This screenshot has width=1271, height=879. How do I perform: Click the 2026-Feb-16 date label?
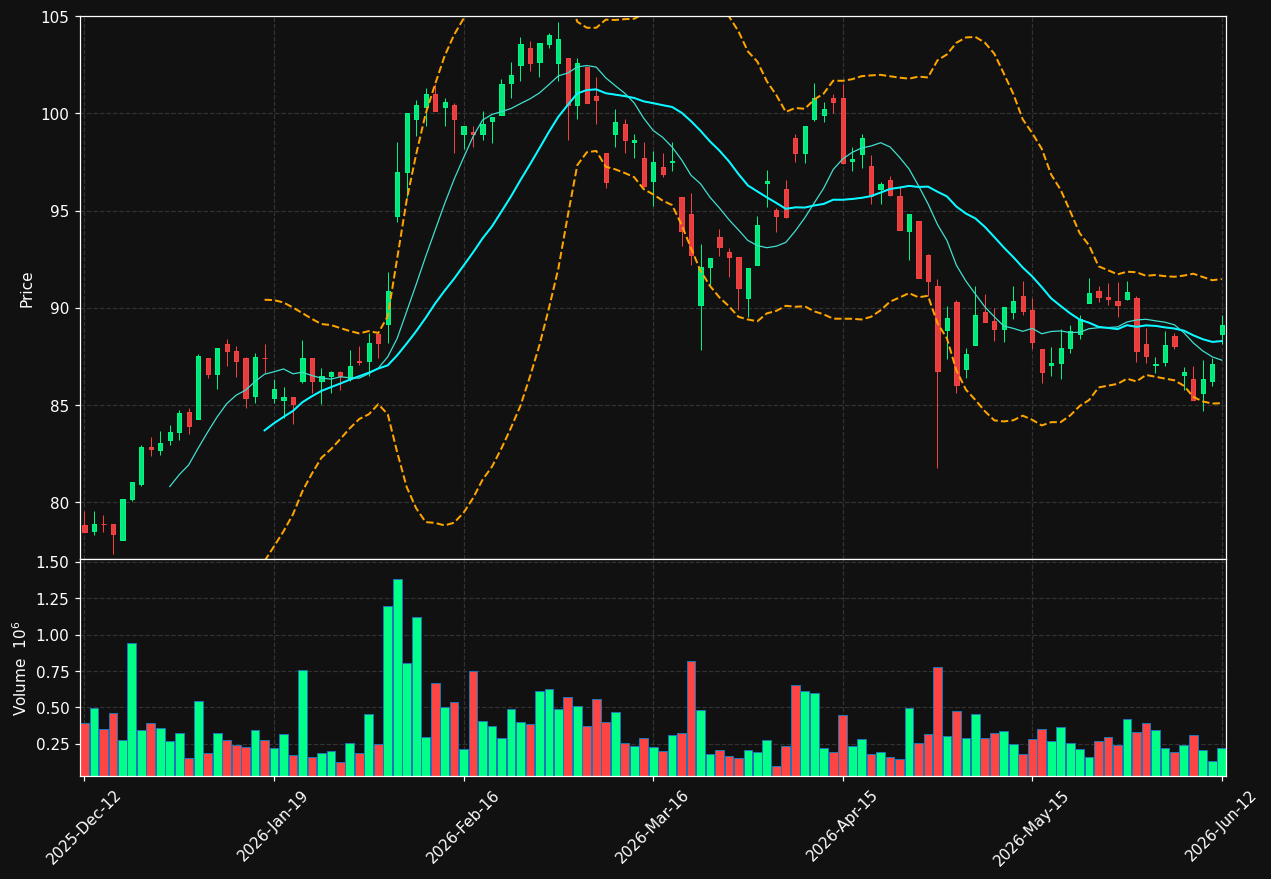463,826
